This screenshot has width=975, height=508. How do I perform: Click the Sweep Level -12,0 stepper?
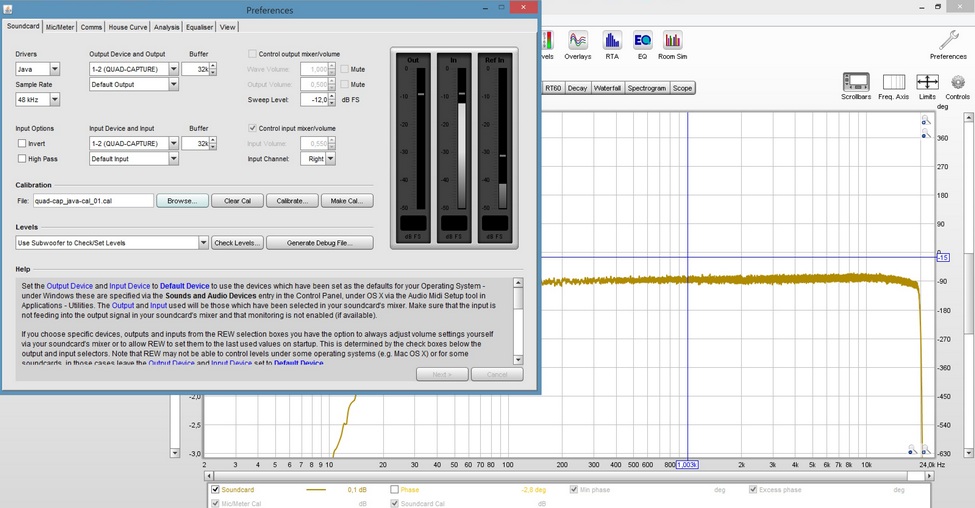coord(331,99)
